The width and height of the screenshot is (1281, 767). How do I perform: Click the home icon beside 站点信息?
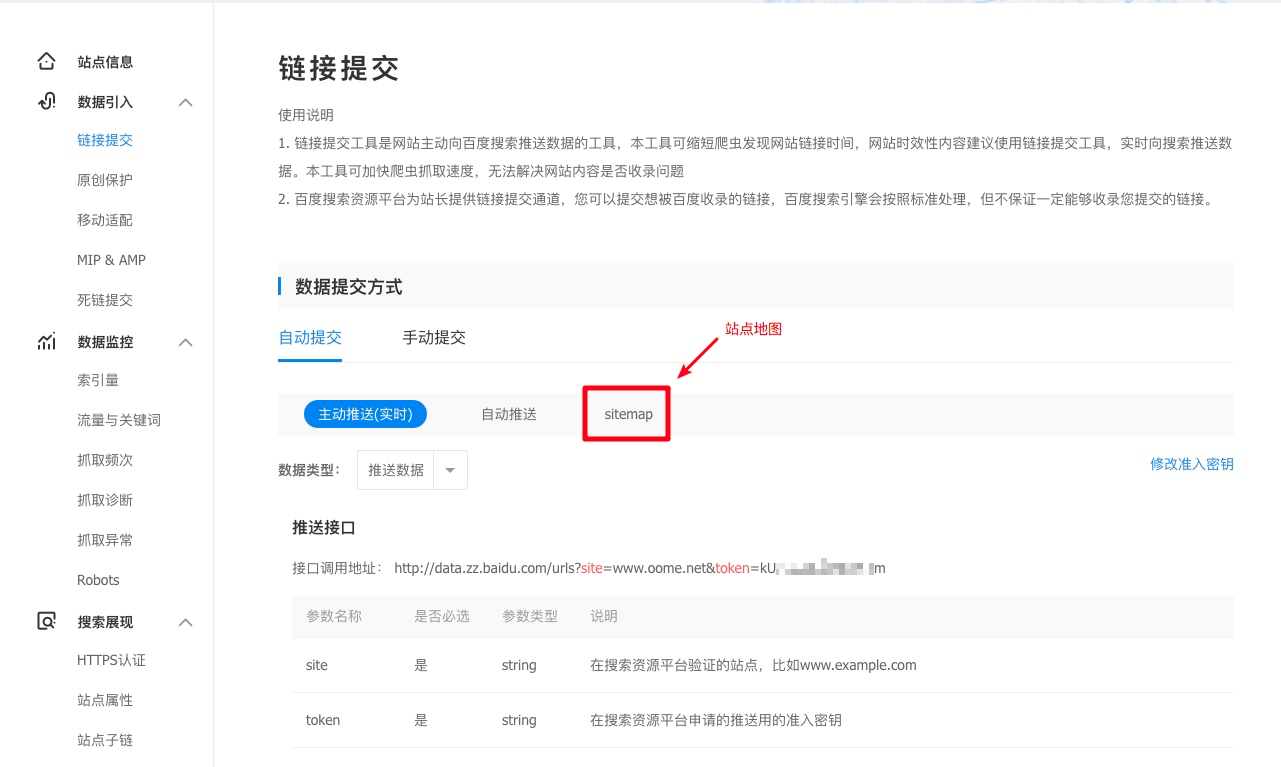coord(46,61)
